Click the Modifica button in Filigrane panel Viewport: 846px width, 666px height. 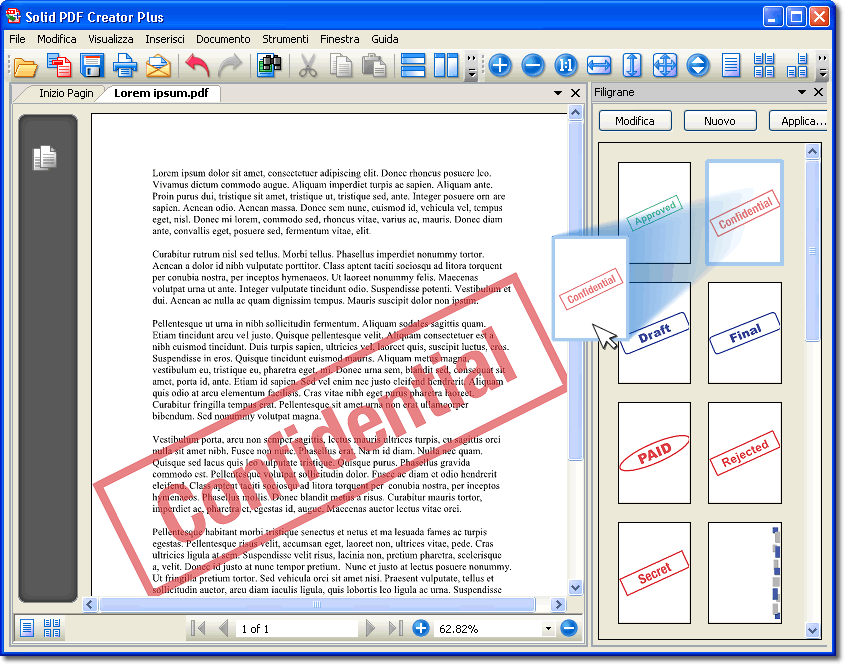(x=635, y=121)
